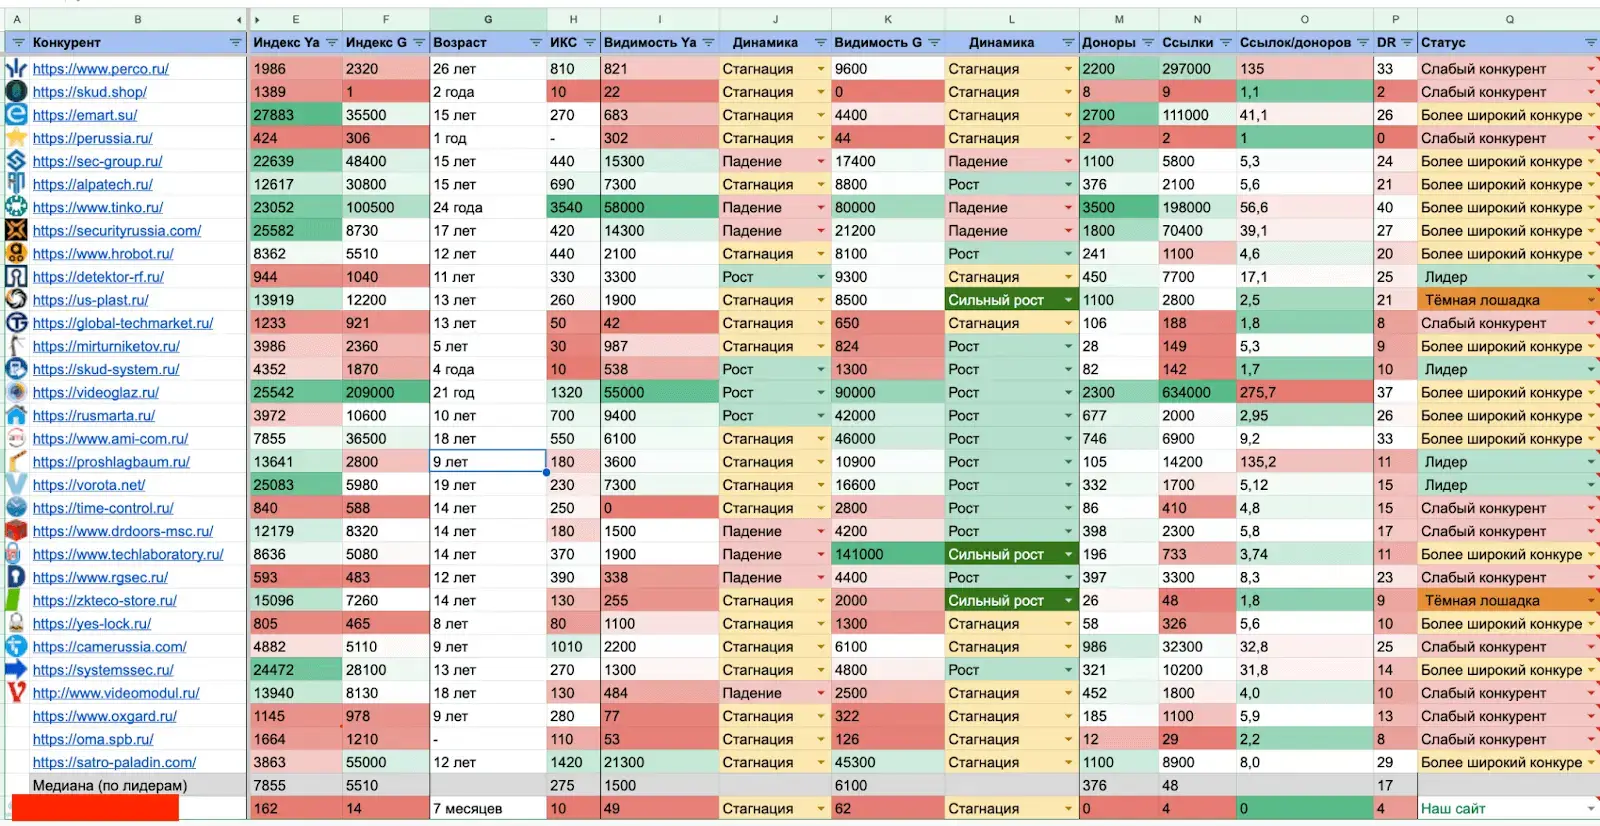The height and width of the screenshot is (826, 1600).
Task: Select cell 634000 in Ссылки column
Action: pos(1197,392)
